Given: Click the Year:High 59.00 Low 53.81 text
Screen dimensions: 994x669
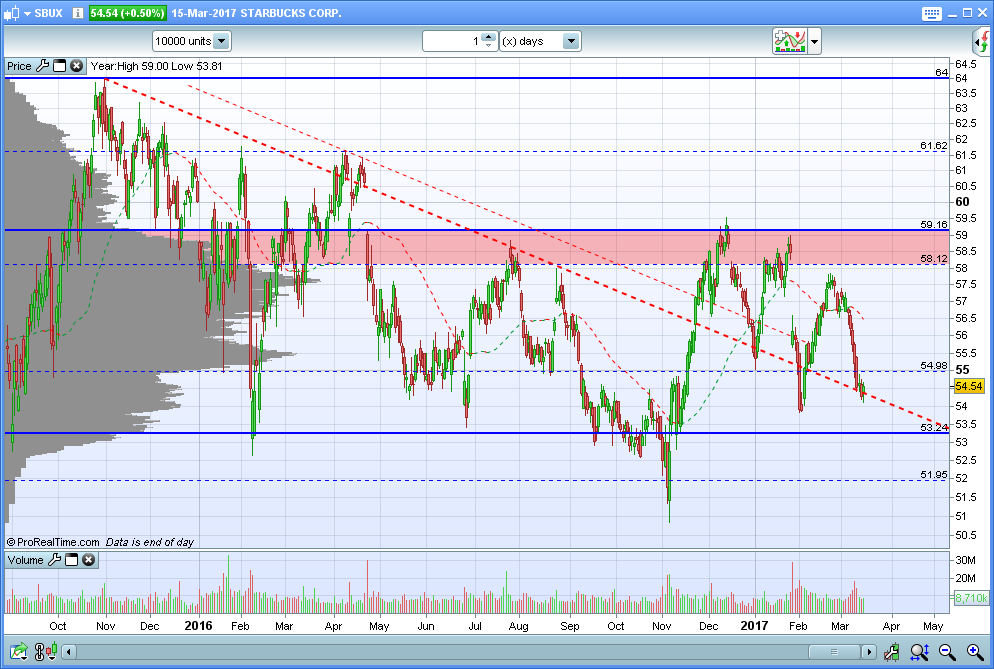Looking at the screenshot, I should [157, 66].
